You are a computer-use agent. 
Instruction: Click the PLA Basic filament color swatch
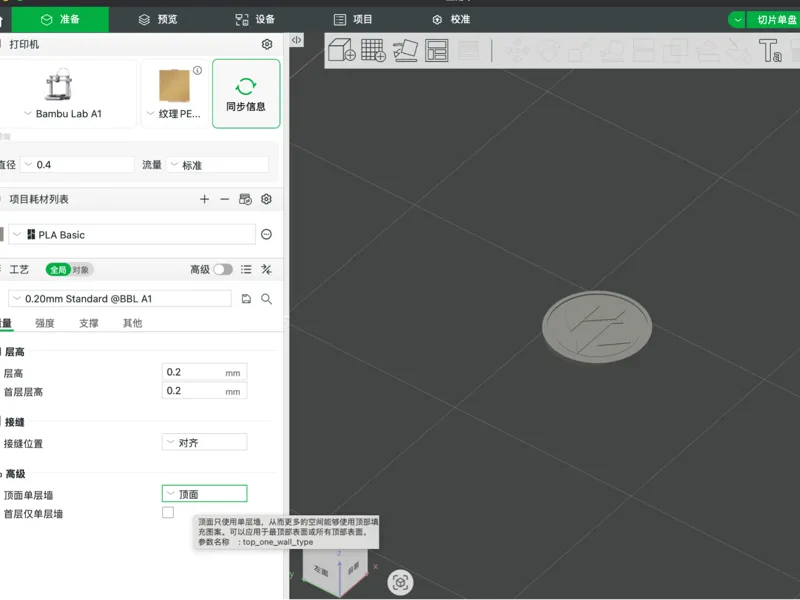2,234
